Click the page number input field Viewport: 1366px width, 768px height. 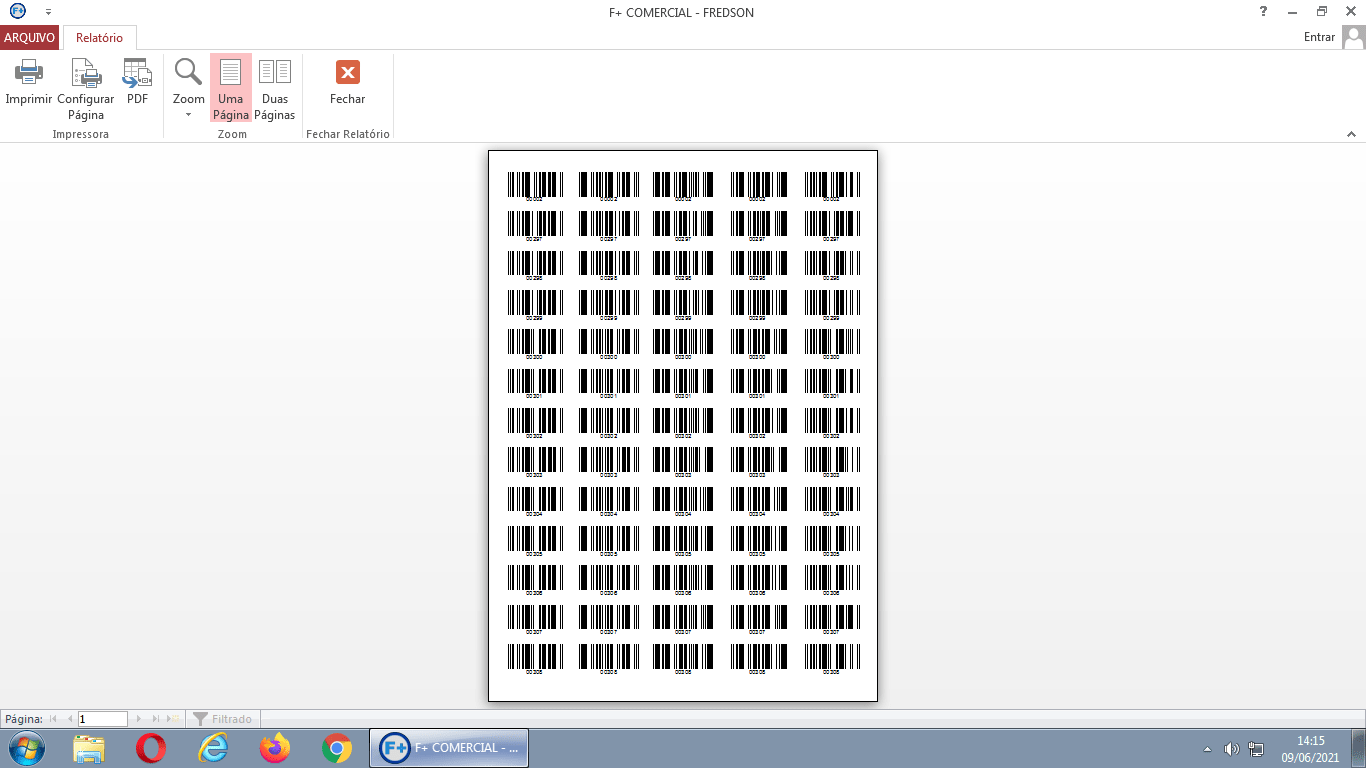tap(103, 719)
